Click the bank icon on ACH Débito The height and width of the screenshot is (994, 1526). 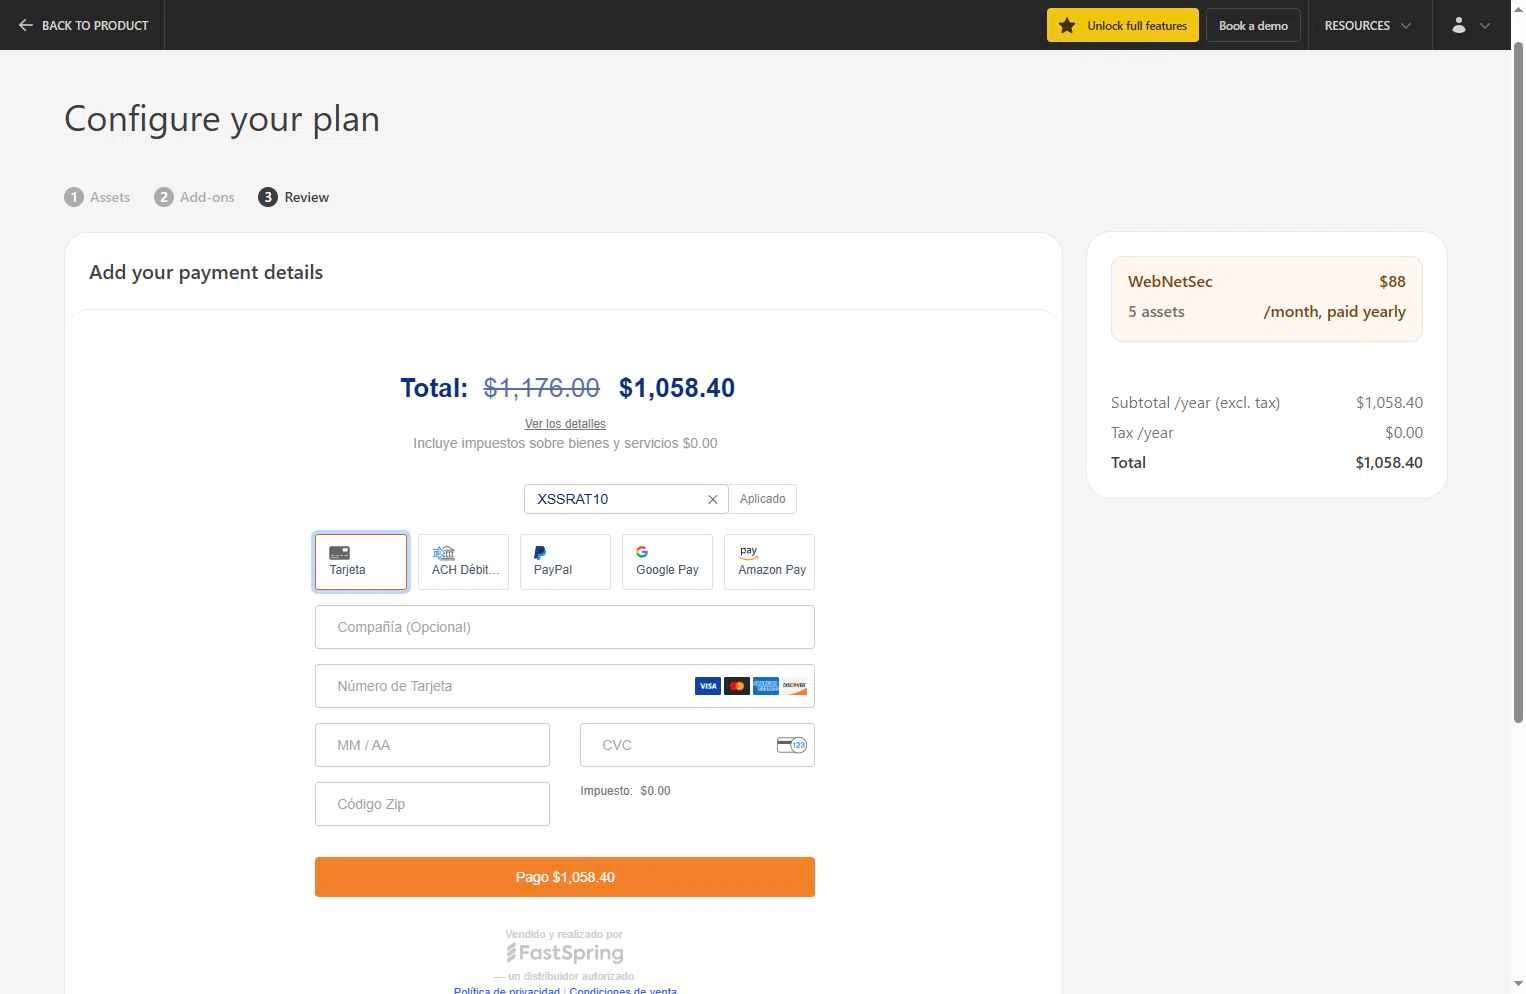443,552
